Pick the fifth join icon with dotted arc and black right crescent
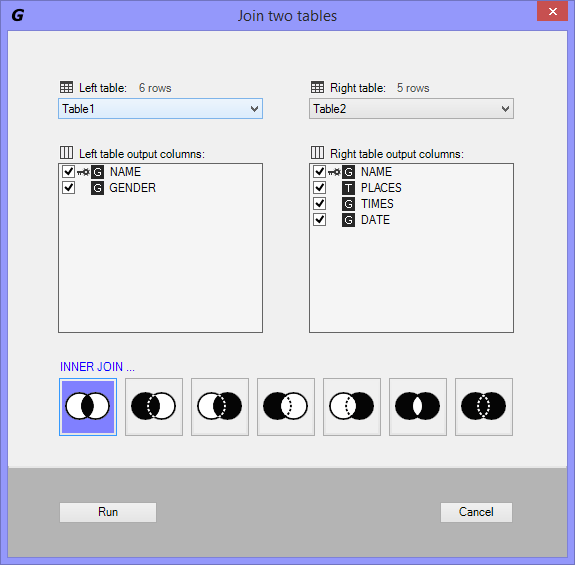Image resolution: width=575 pixels, height=565 pixels. (x=352, y=407)
